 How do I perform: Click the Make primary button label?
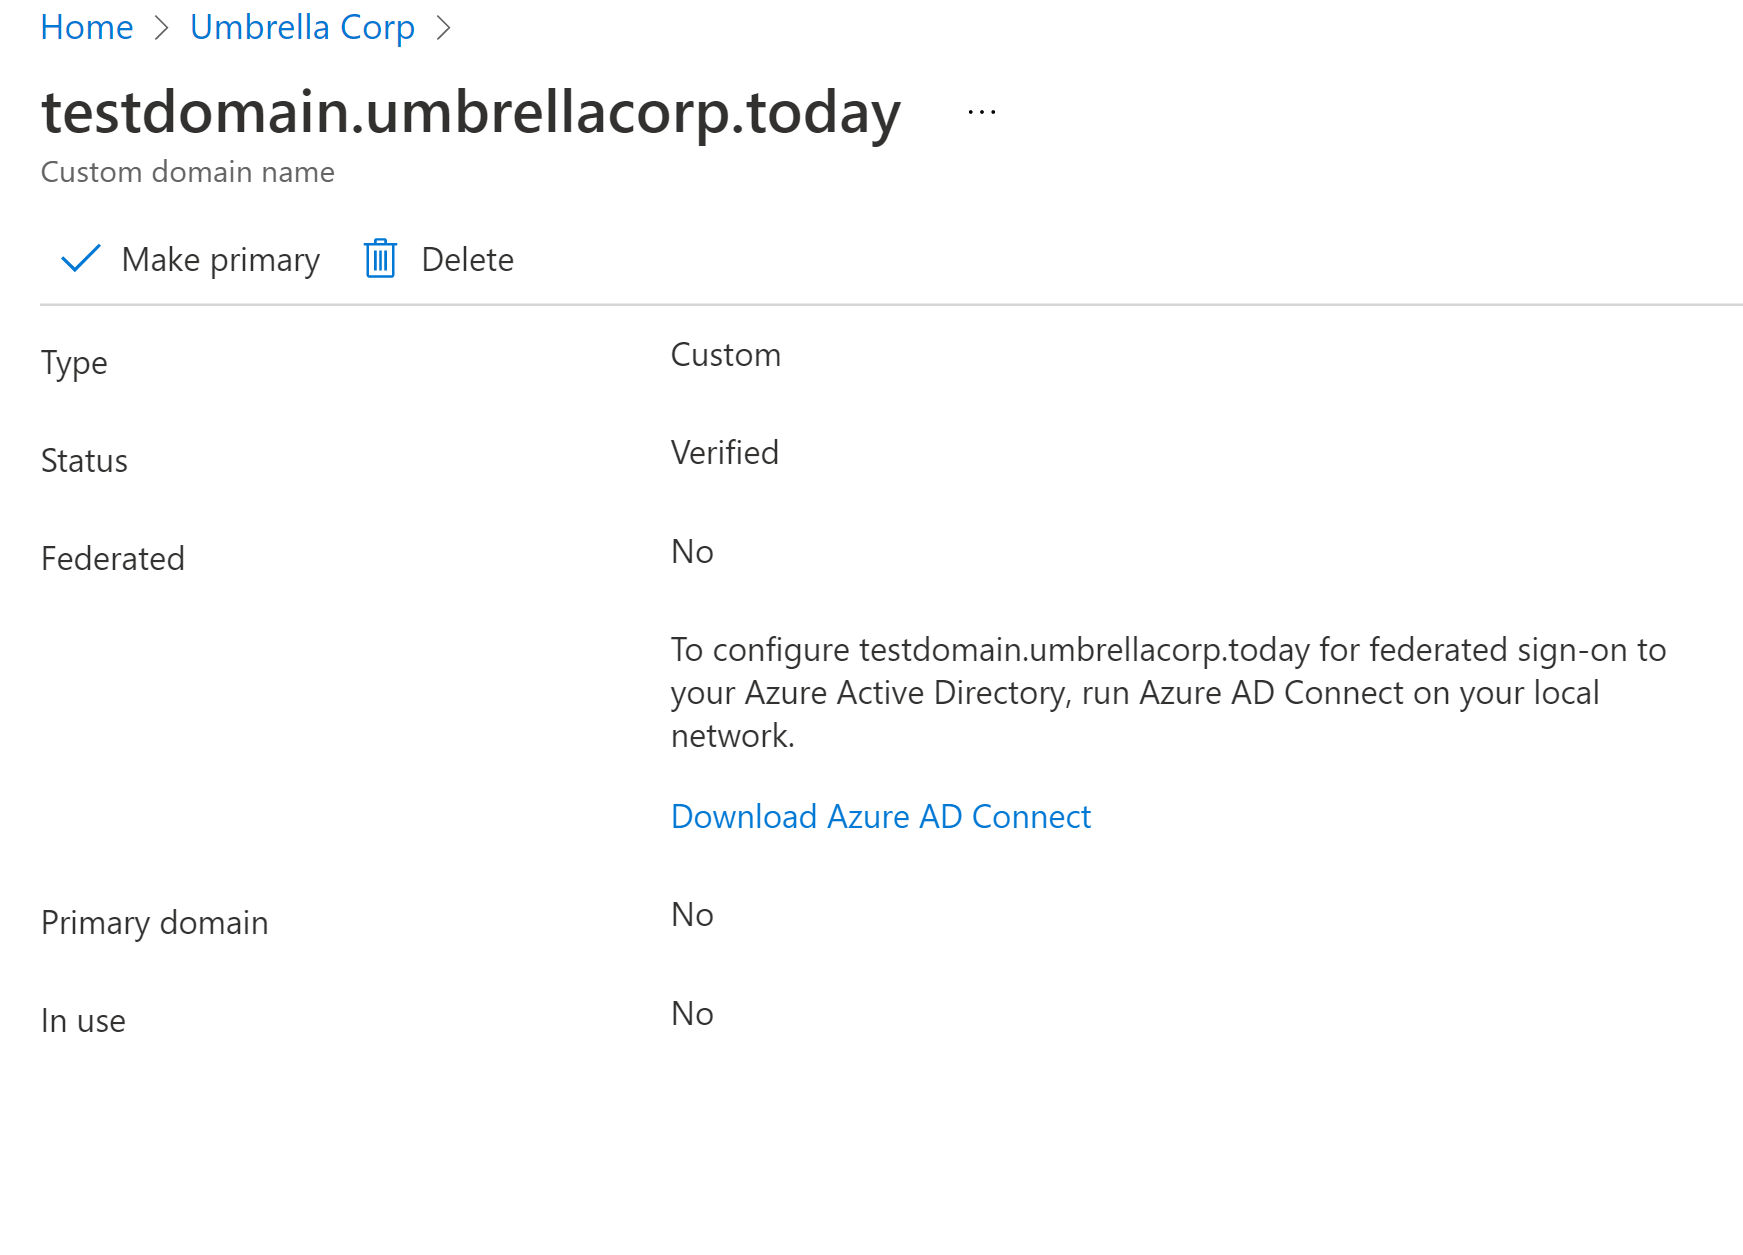(220, 260)
